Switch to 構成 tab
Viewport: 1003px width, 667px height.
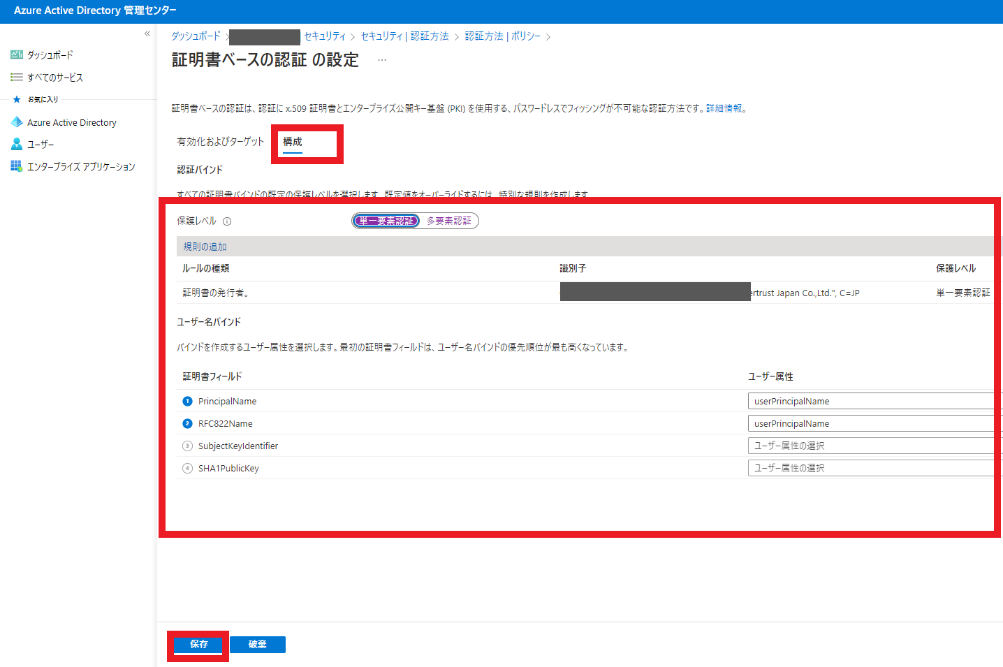(293, 142)
